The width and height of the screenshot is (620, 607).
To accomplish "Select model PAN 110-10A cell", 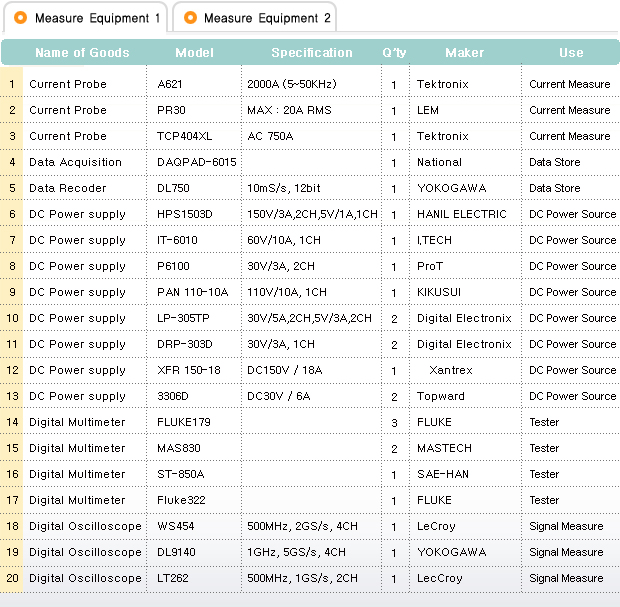I will click(193, 292).
